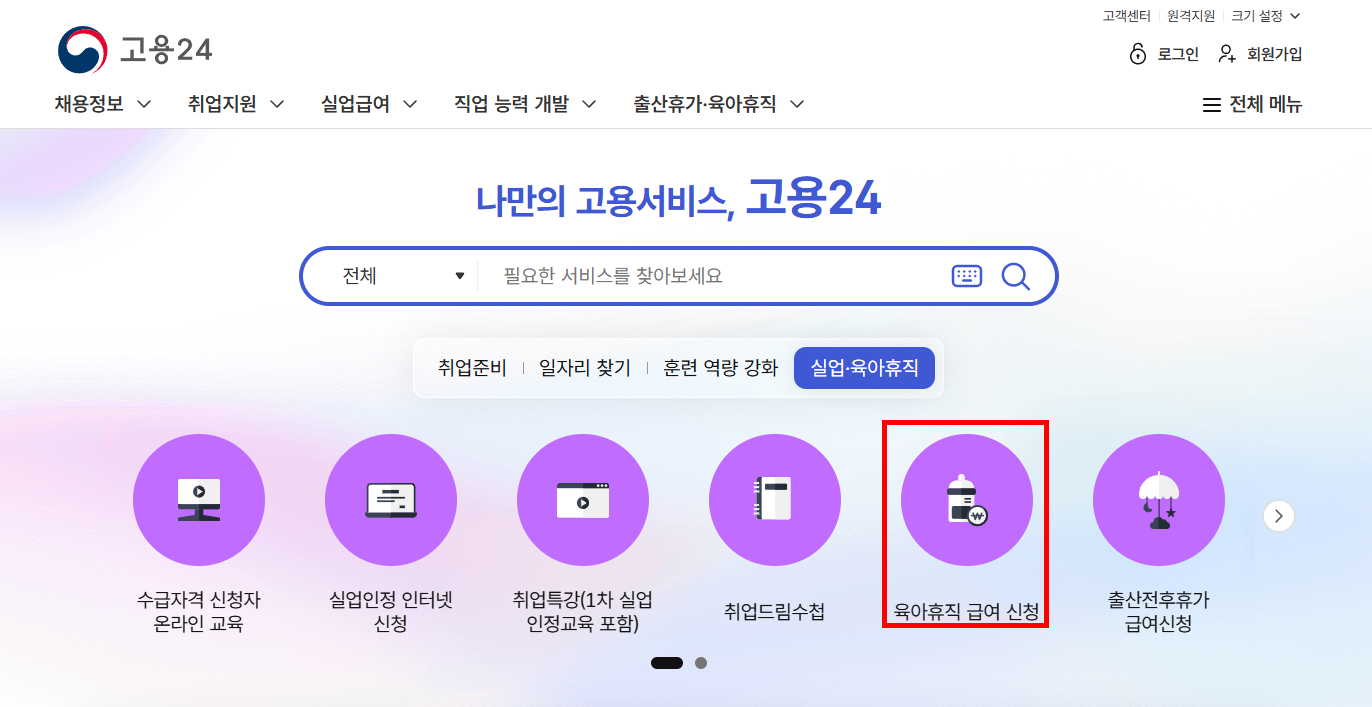Open 출산전후휴가 급여신청 umbrella icon
Viewport: 1372px width, 707px height.
(1159, 500)
